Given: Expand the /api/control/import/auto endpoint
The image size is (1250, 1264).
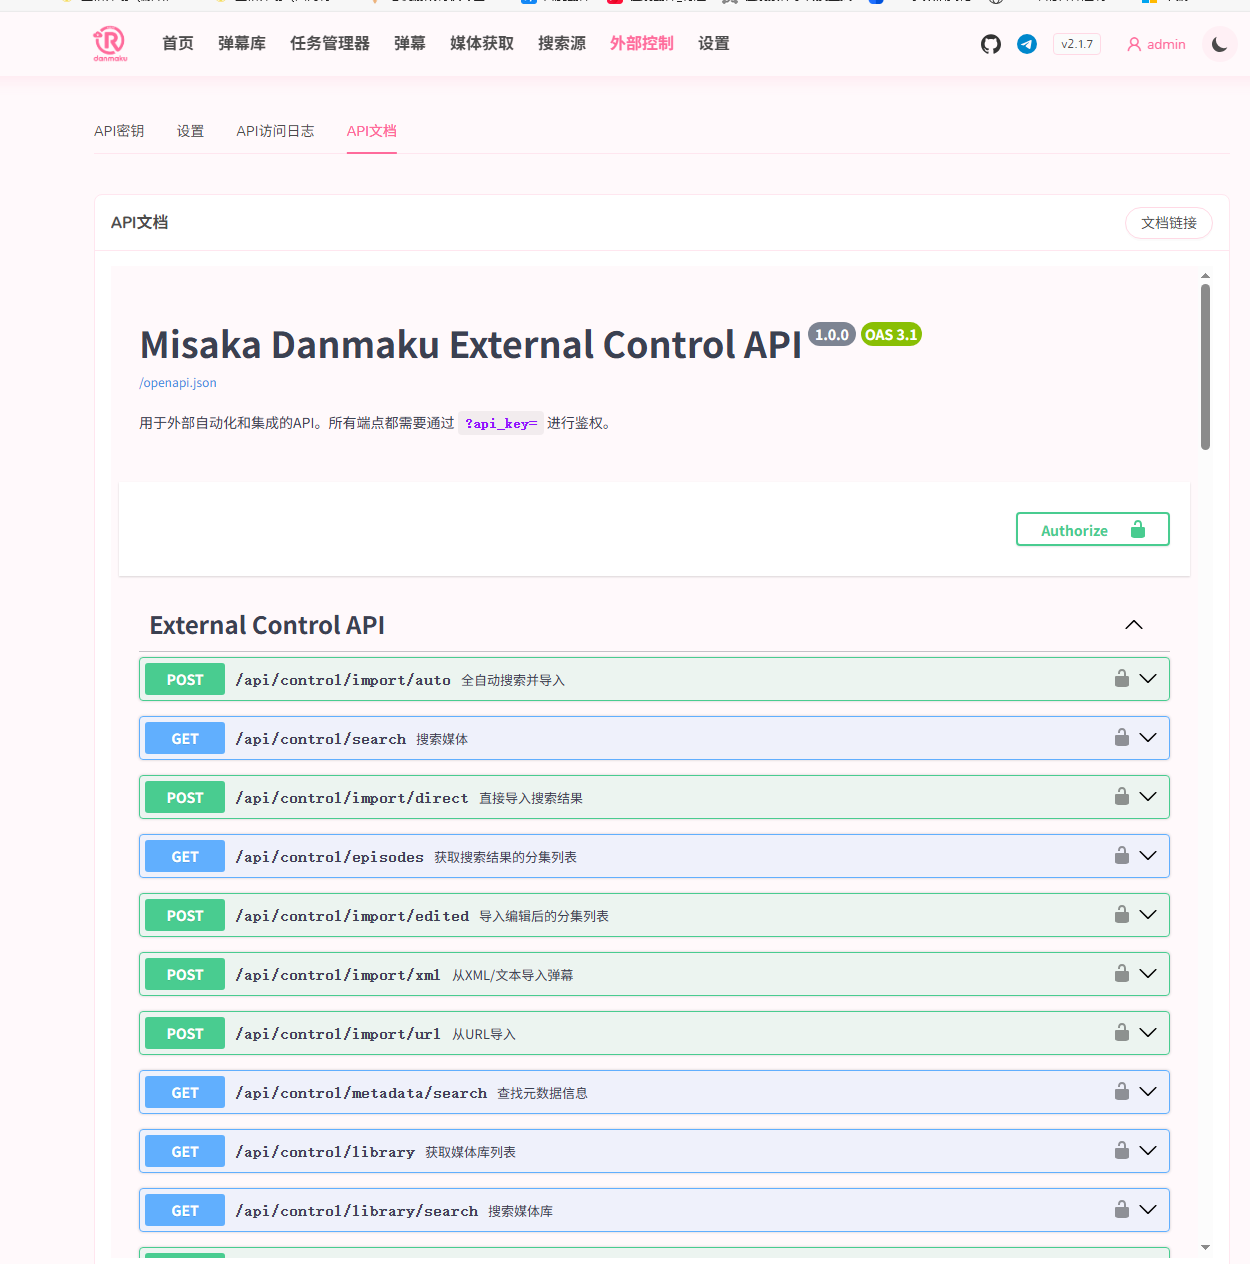Looking at the screenshot, I should (x=1147, y=678).
